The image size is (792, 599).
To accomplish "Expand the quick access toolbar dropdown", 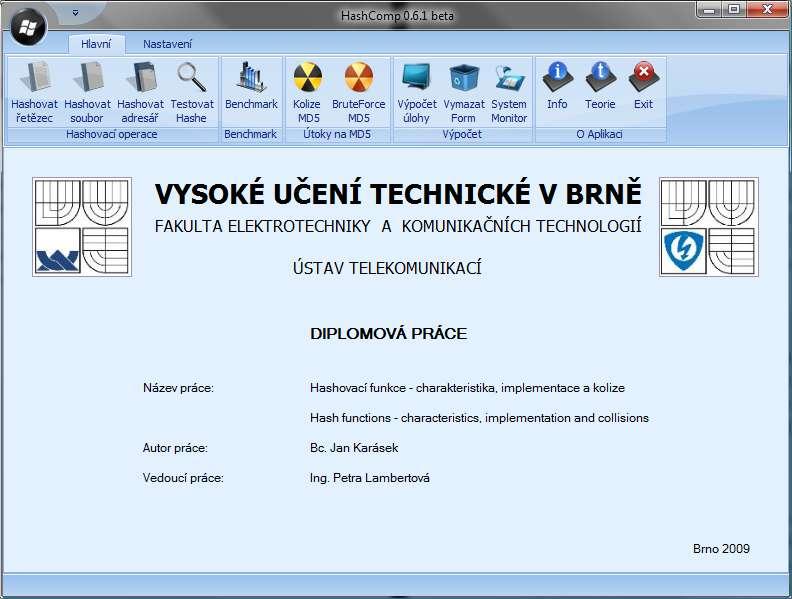I will click(x=75, y=13).
